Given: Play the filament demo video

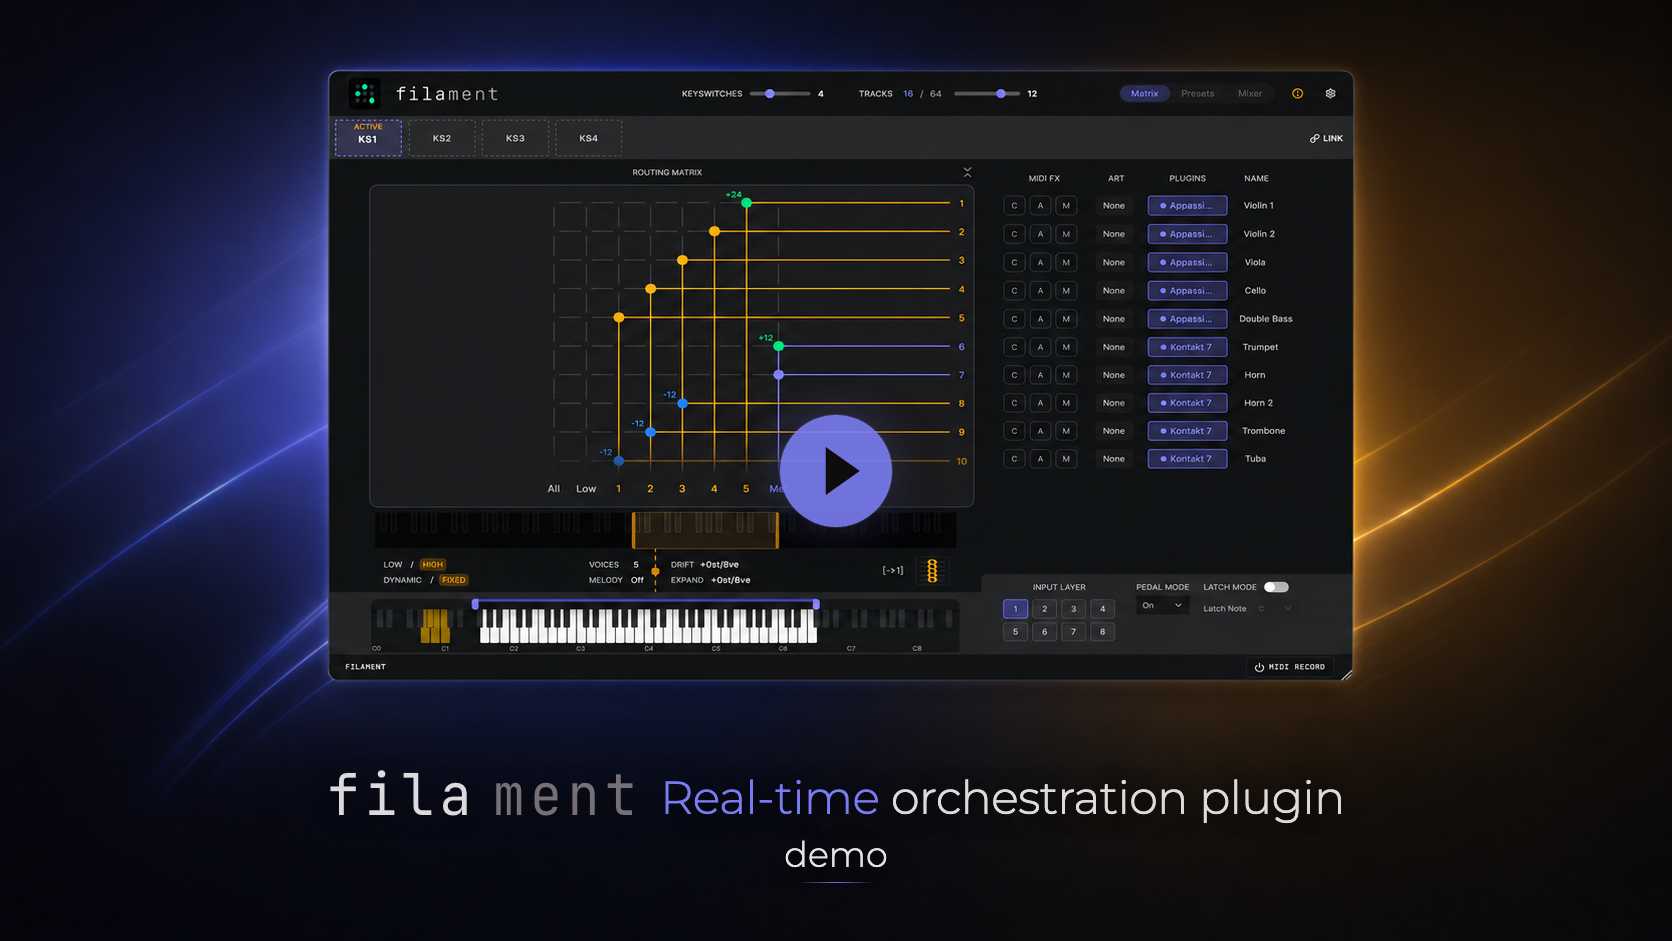Looking at the screenshot, I should click(836, 471).
